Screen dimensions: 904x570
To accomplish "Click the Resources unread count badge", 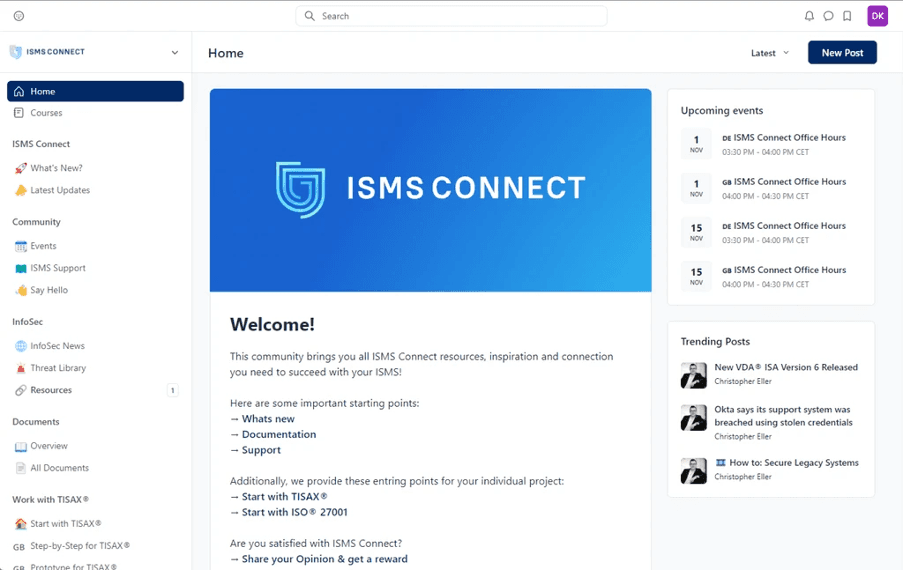I will pyautogui.click(x=172, y=390).
